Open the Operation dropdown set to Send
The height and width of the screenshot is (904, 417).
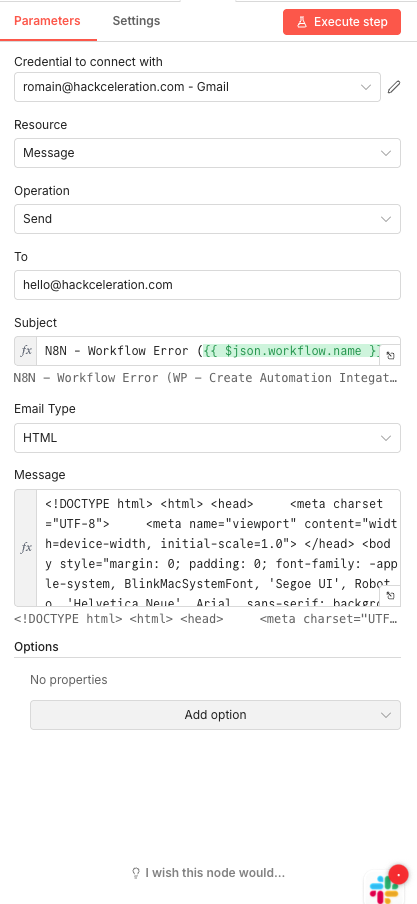coord(208,219)
